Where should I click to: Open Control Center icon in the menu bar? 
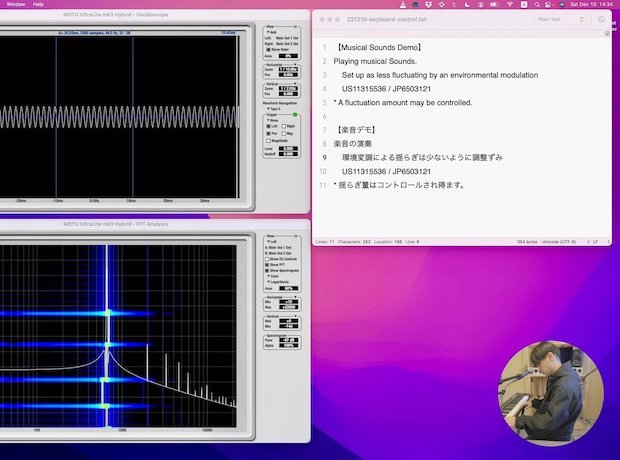[548, 5]
